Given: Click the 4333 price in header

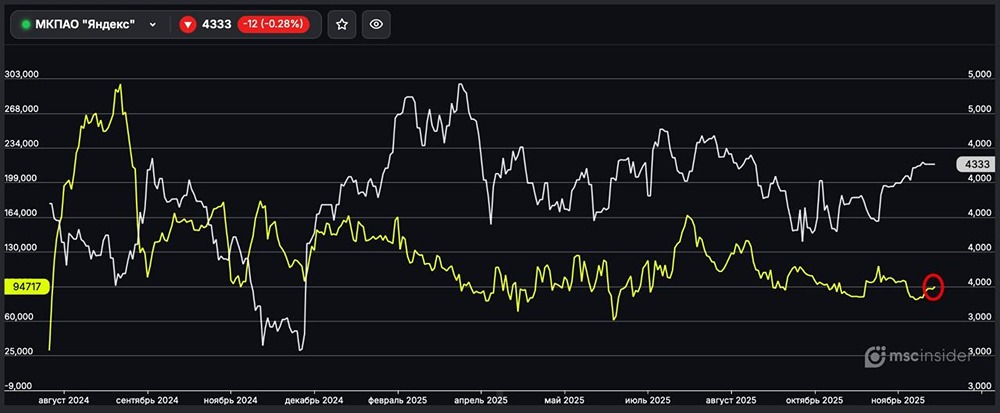Looking at the screenshot, I should click(217, 24).
